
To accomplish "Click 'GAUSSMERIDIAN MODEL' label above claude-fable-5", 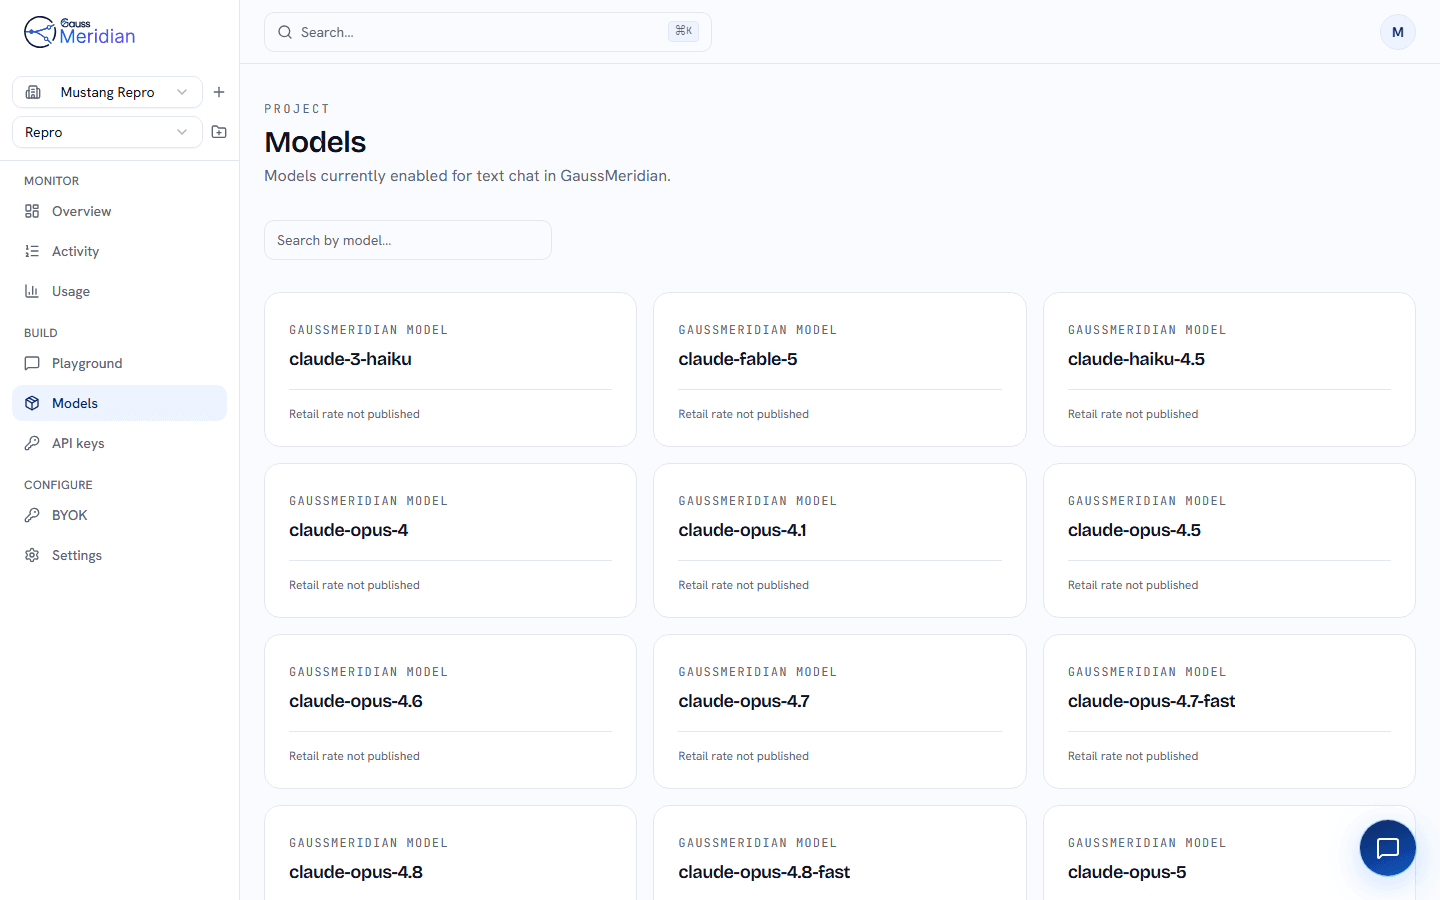I will click(757, 330).
